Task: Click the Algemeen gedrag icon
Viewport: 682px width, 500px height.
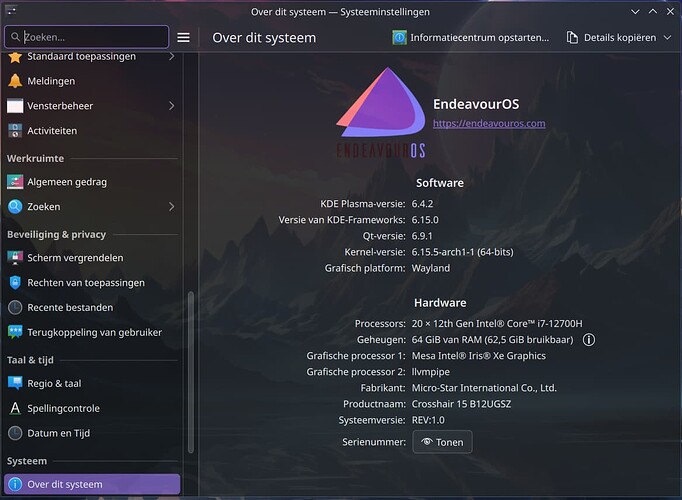Action: tap(15, 182)
